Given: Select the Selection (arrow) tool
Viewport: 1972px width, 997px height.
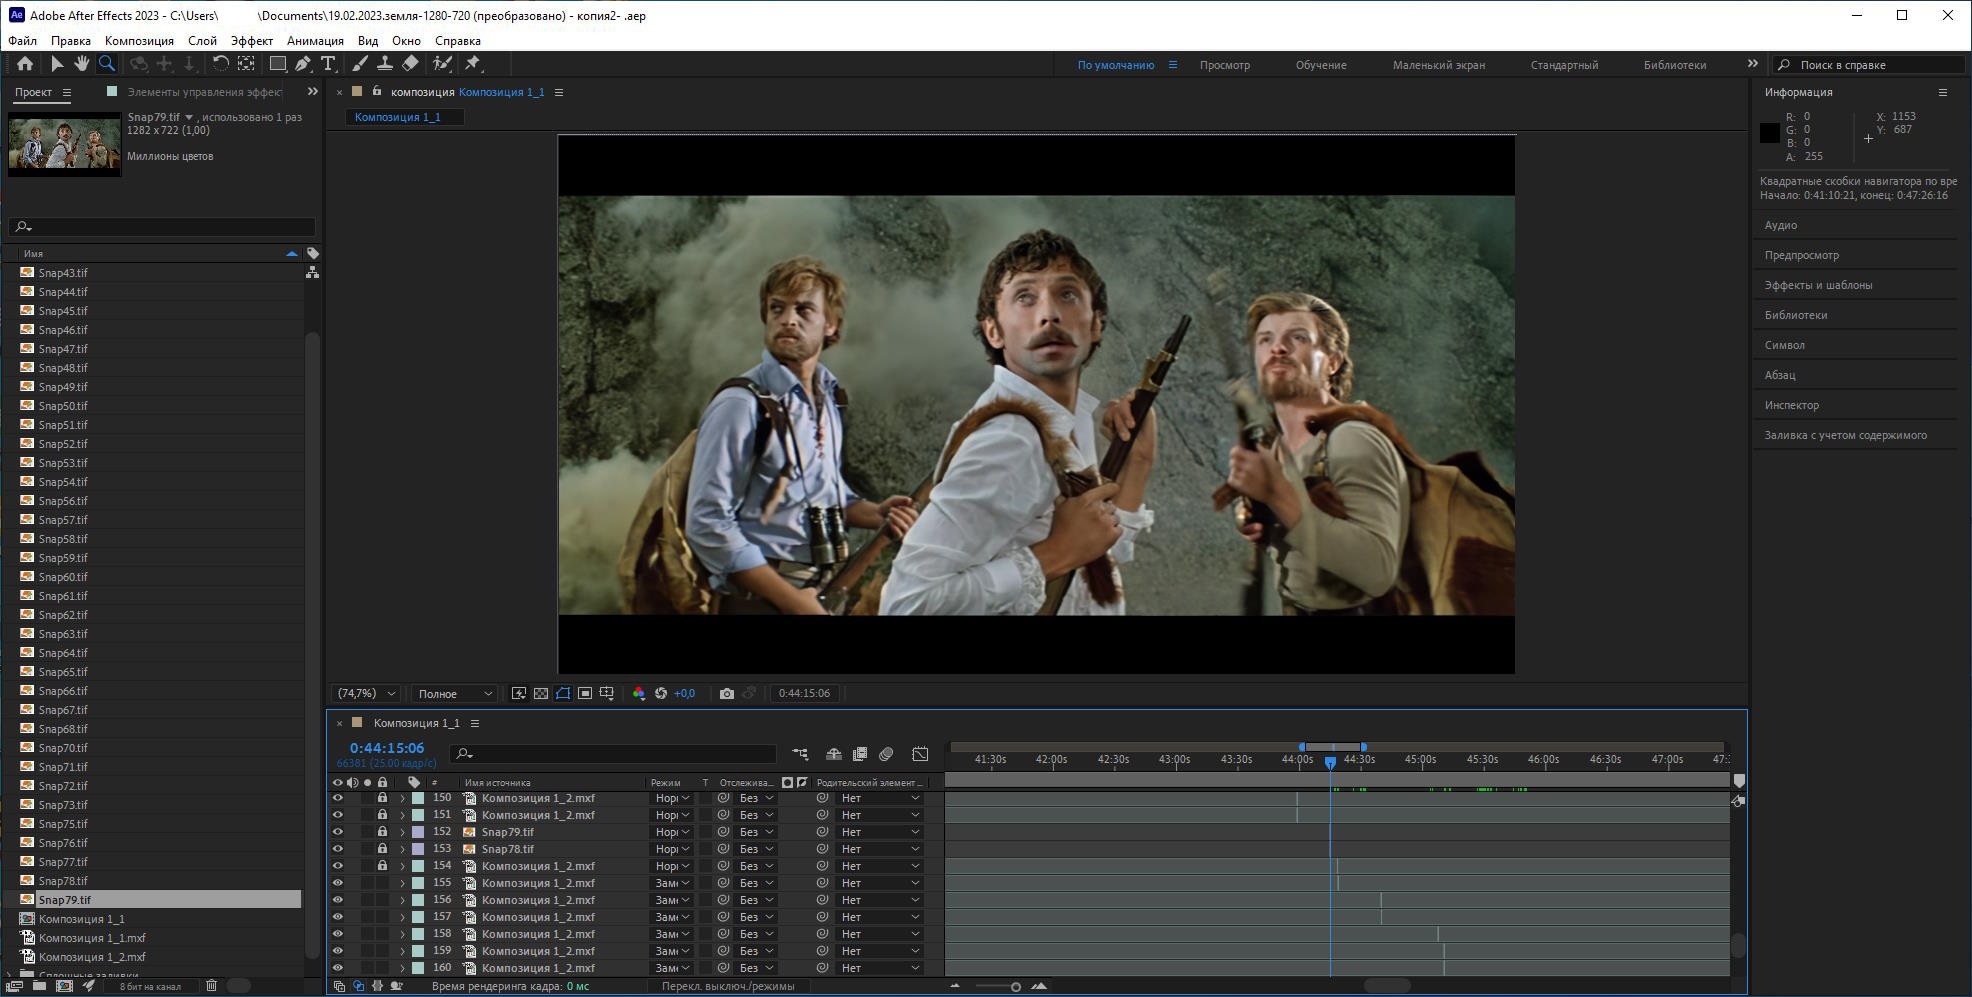Looking at the screenshot, I should (x=56, y=64).
